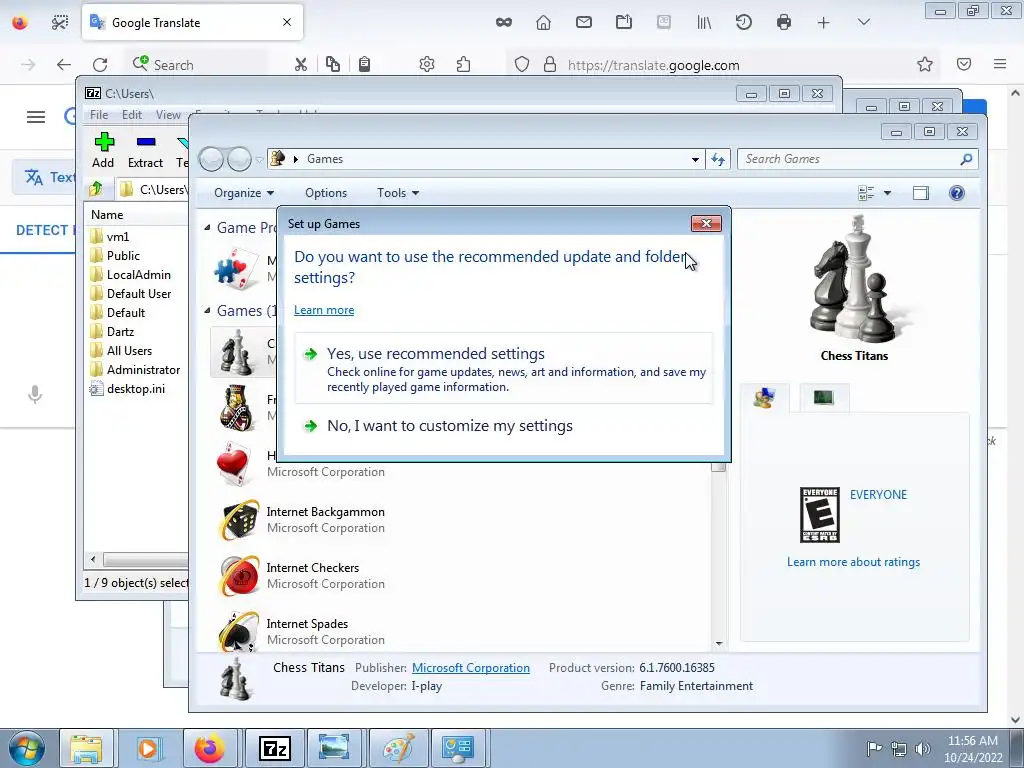1024x768 pixels.
Task: Open Firefox private browsing mask icon
Action: (x=504, y=23)
